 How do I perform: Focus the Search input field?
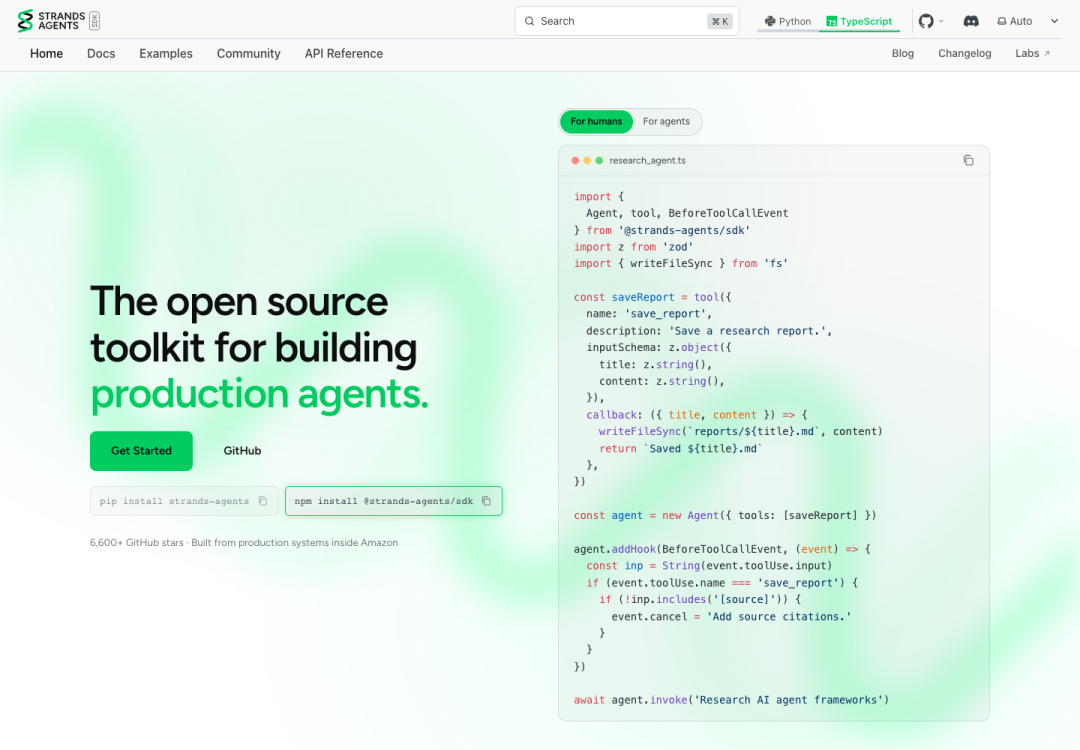pyautogui.click(x=626, y=21)
